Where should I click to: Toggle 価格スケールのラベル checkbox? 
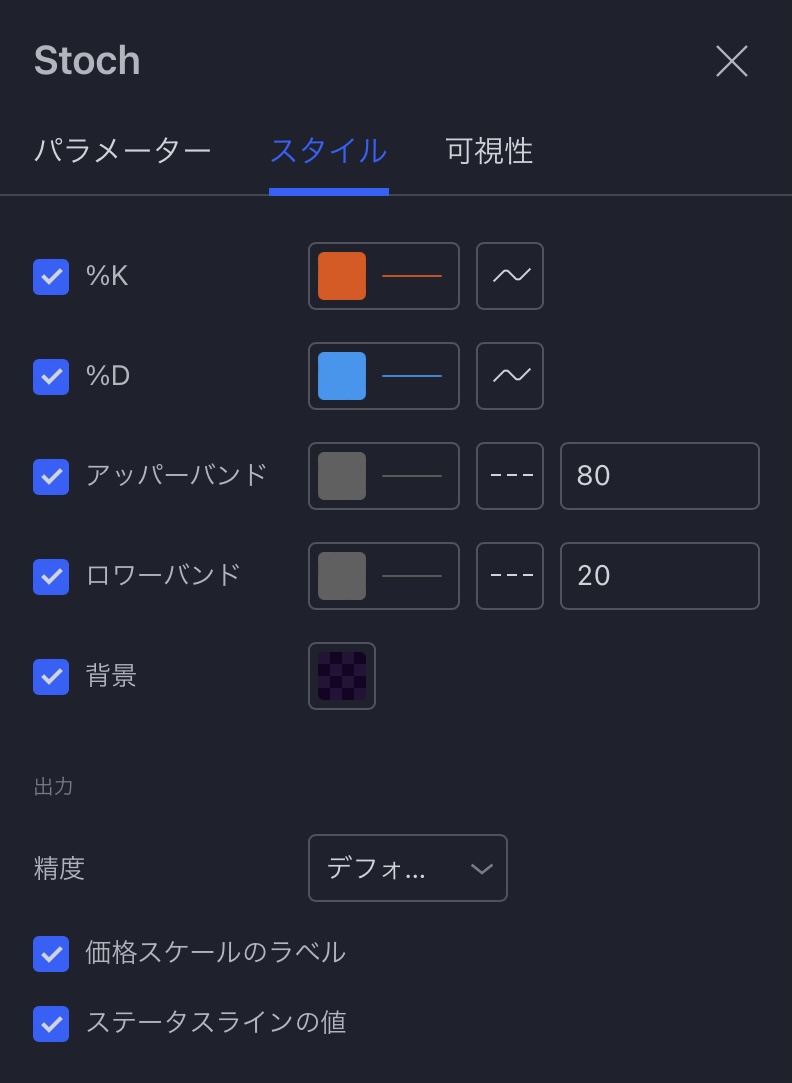tap(51, 954)
